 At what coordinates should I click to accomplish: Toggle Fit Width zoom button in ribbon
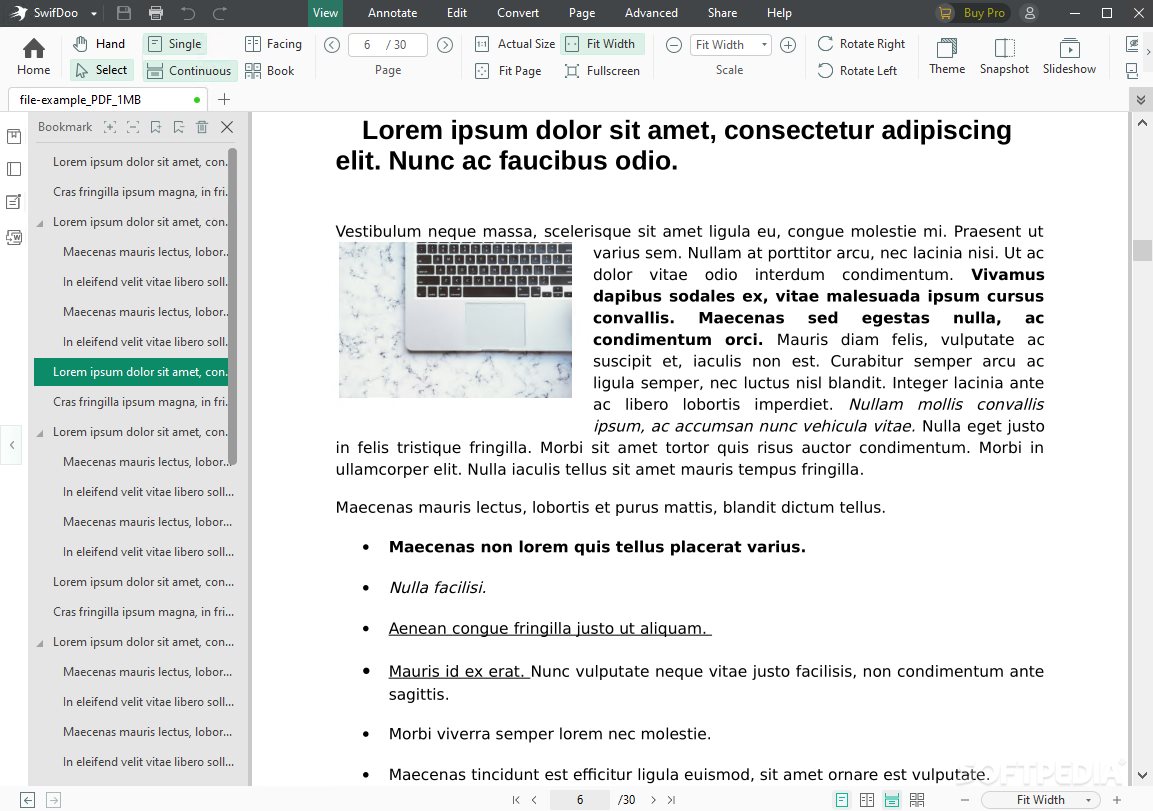[602, 44]
